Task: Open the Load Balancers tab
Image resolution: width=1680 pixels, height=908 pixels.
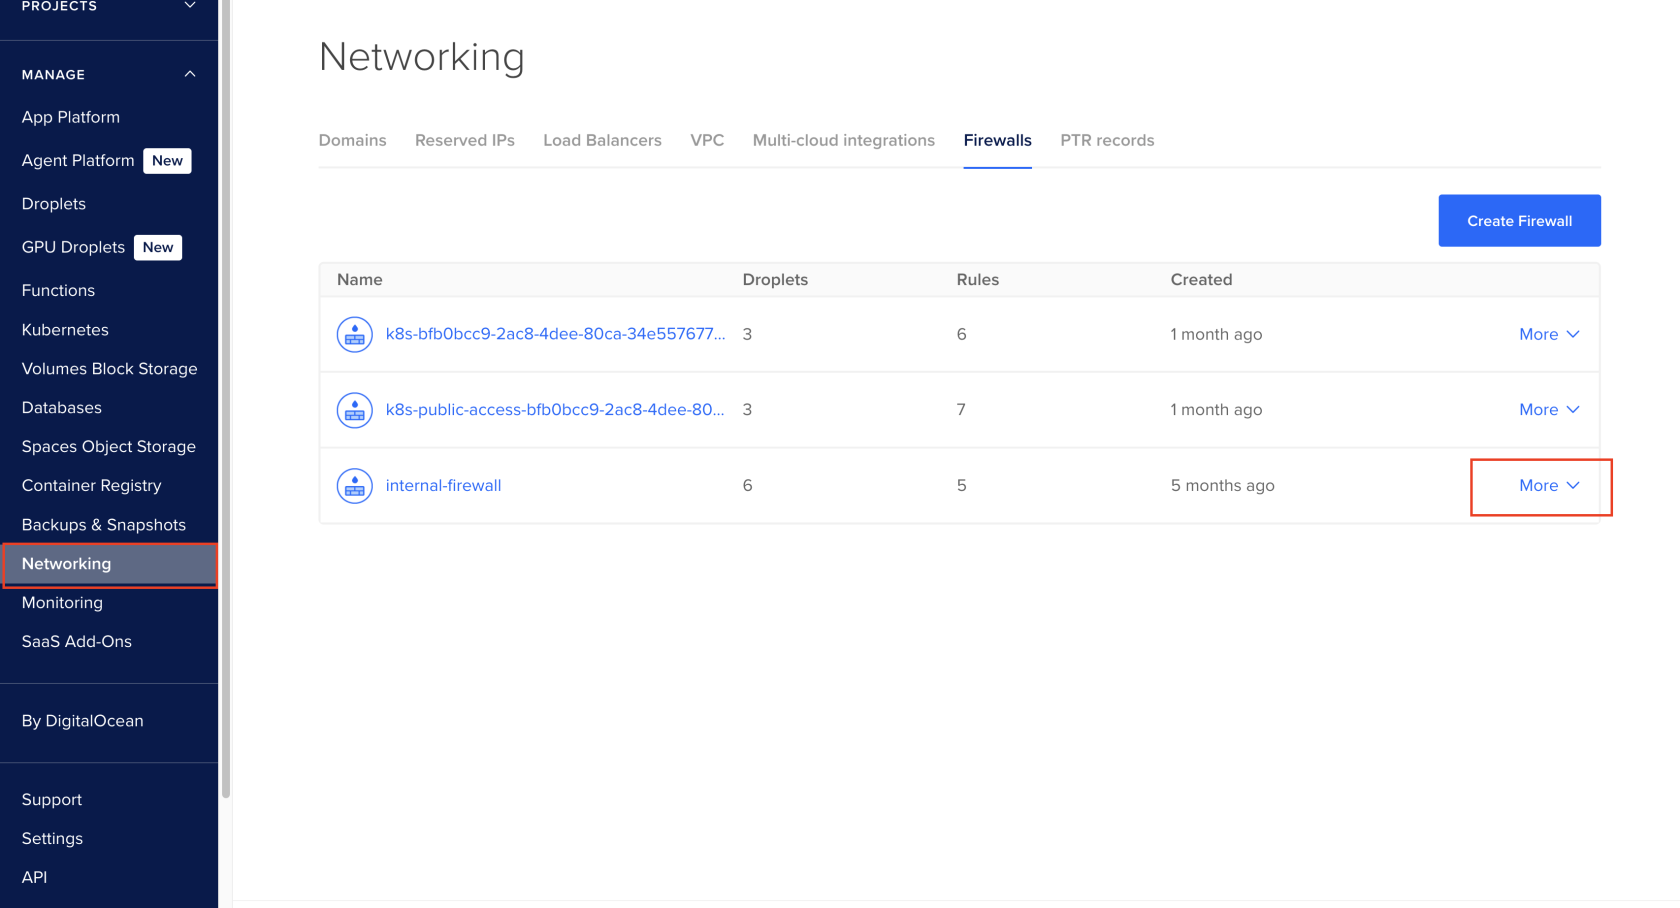Action: click(602, 141)
